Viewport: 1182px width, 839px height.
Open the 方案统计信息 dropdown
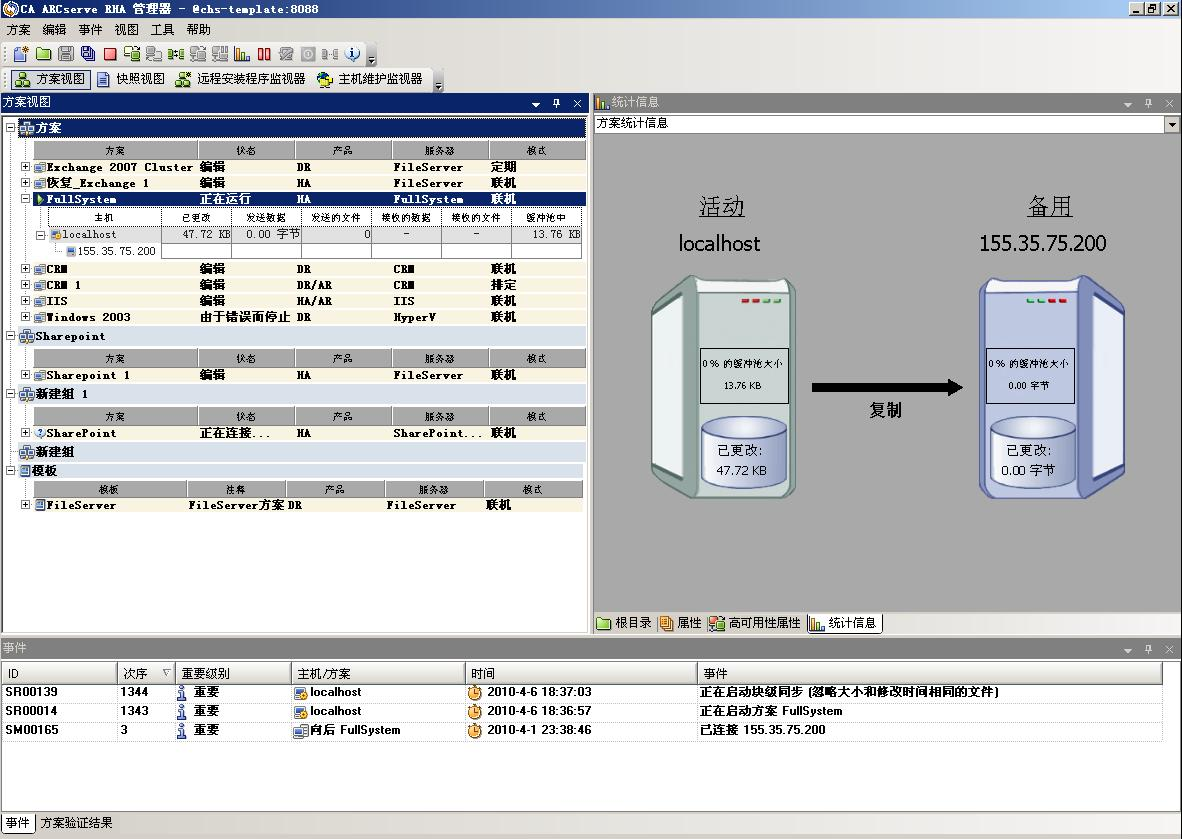1172,124
